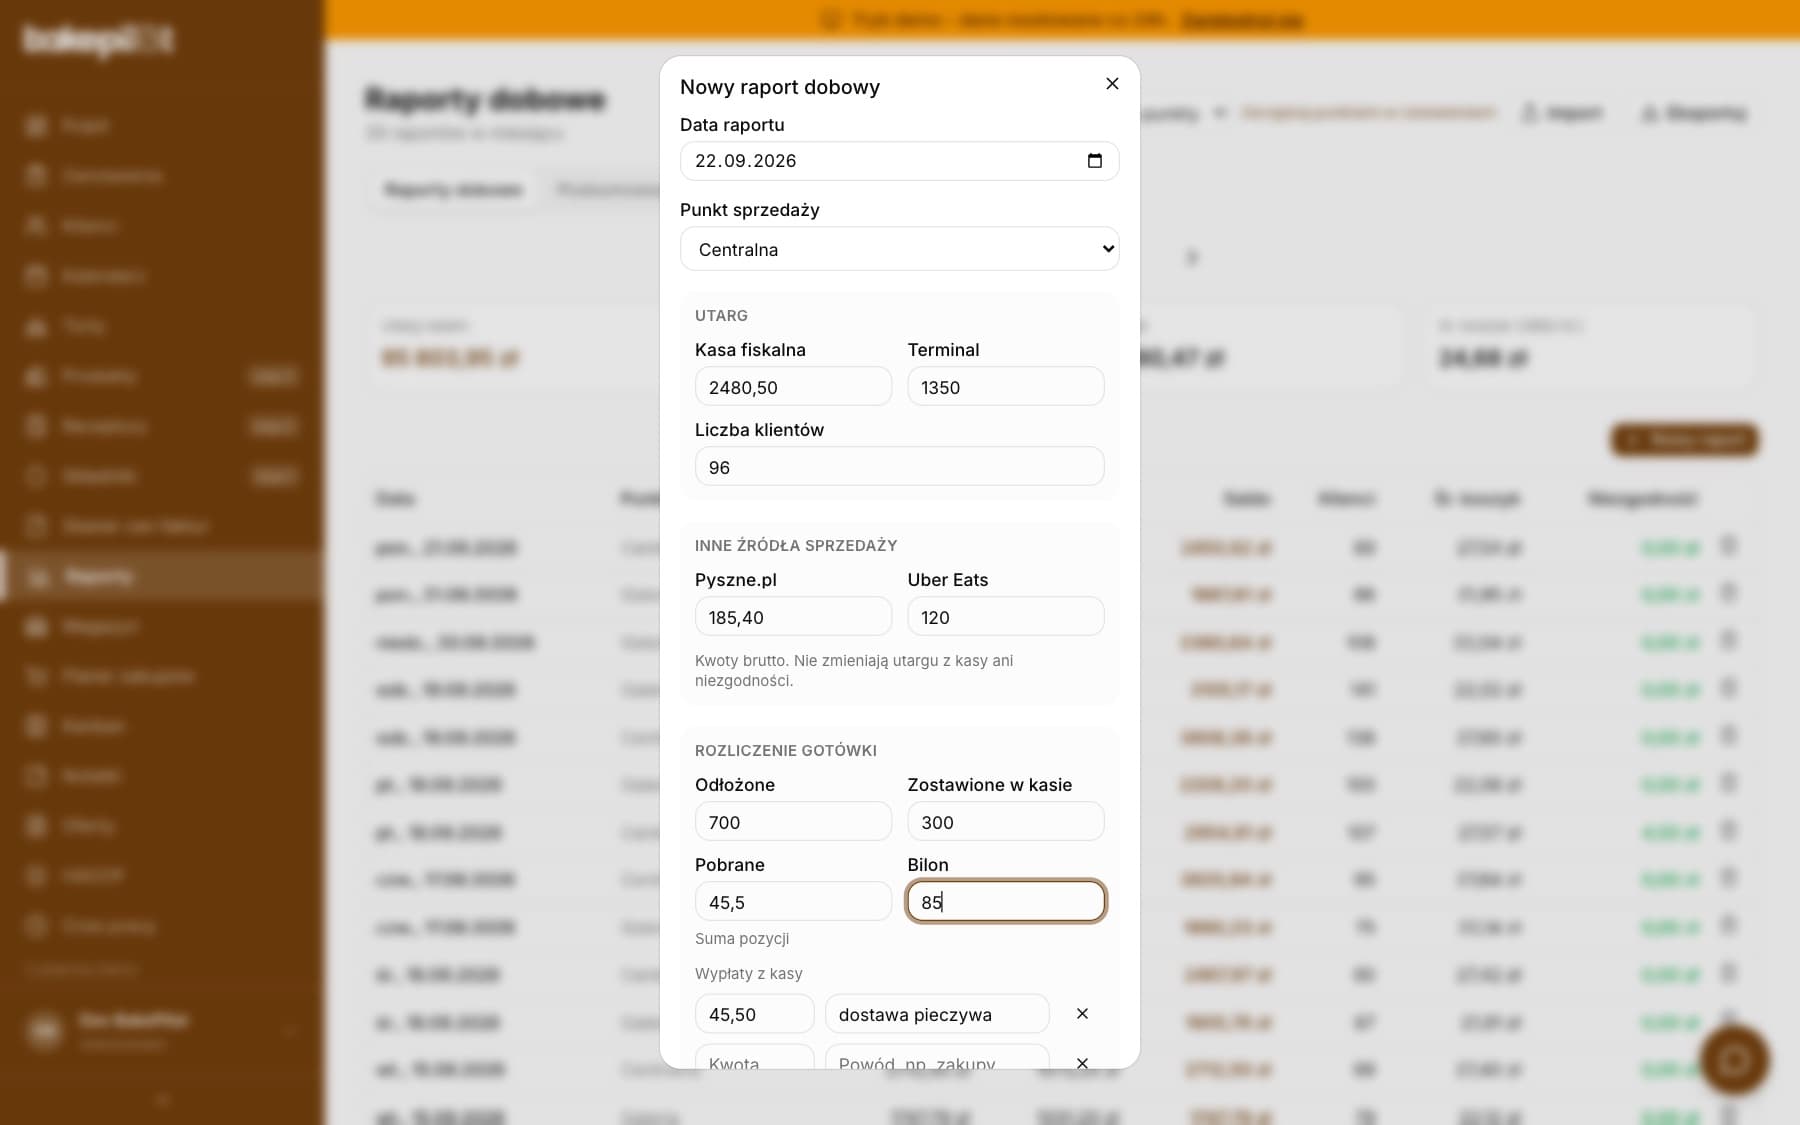This screenshot has height=1125, width=1800.
Task: Edit the Terminal amount field
Action: tap(1005, 387)
